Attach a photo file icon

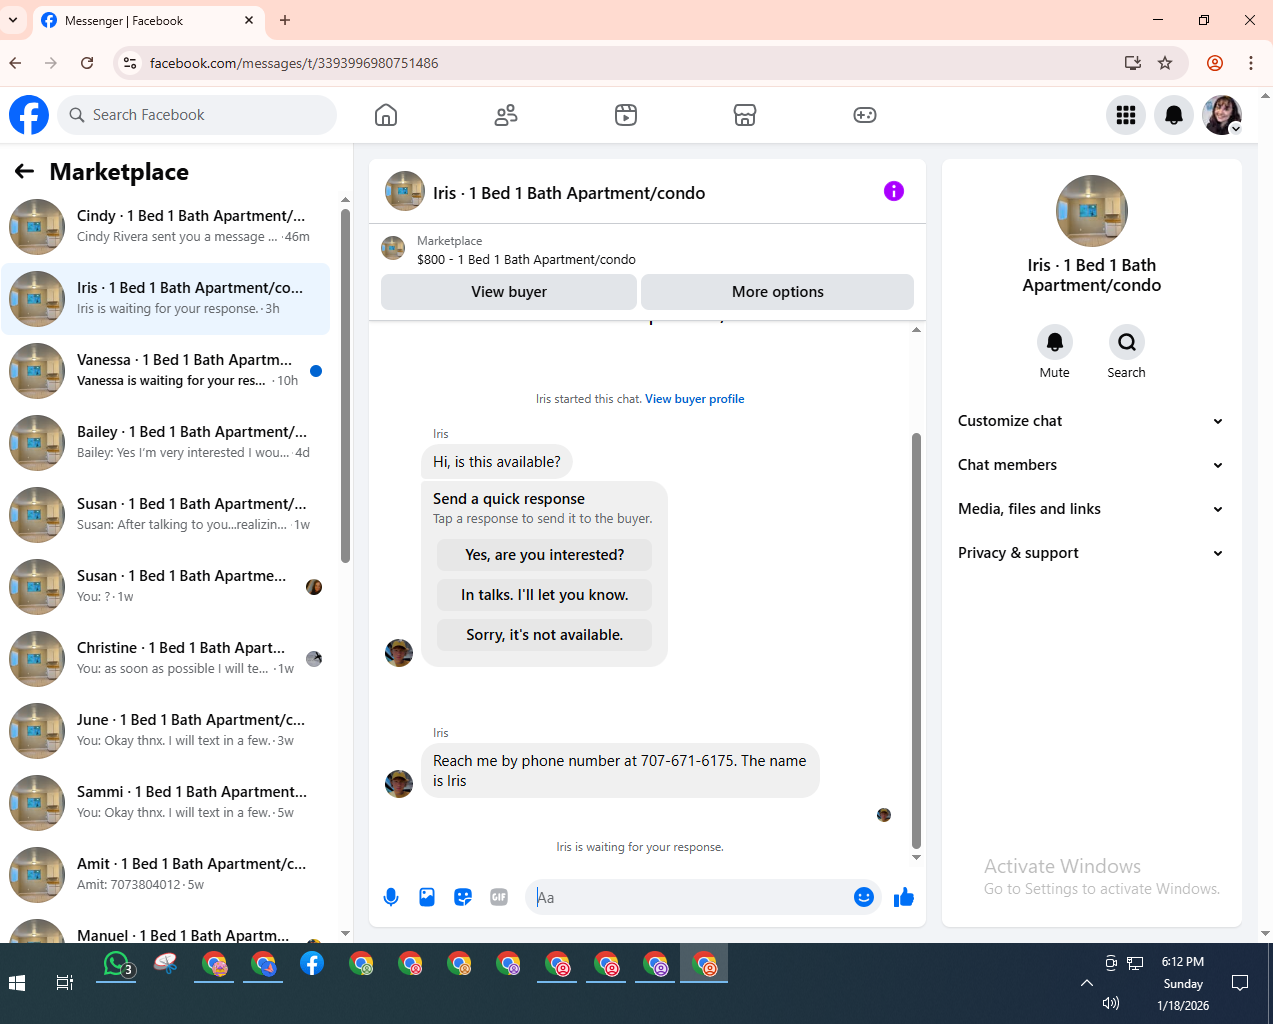coord(427,897)
